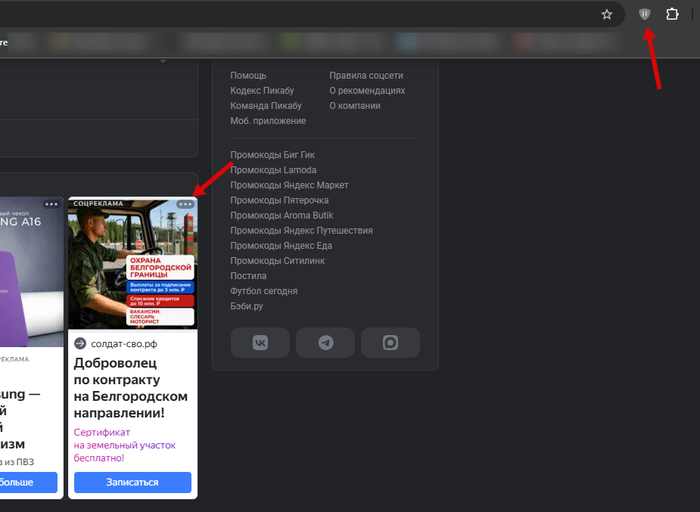Open options menu on the soldier ad
700x512 pixels.
tap(185, 204)
